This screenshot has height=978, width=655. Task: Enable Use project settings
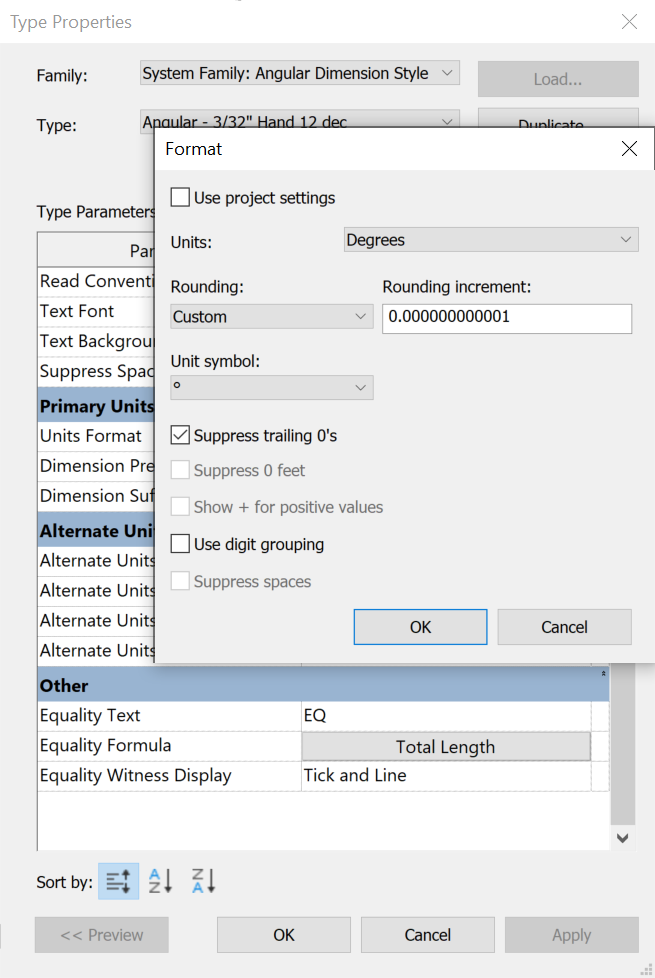(180, 196)
